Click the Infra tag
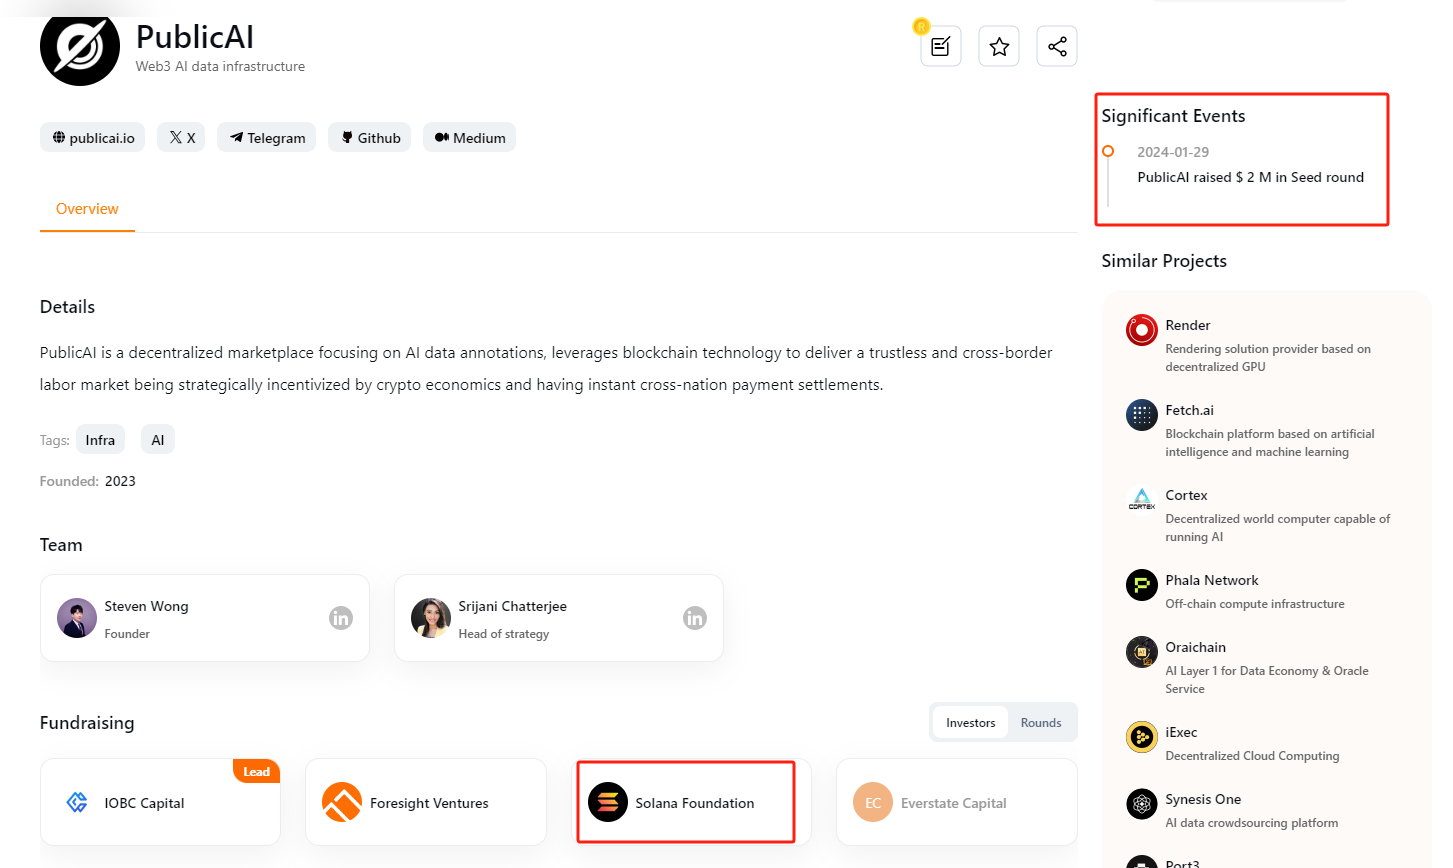1453x868 pixels. coord(100,440)
